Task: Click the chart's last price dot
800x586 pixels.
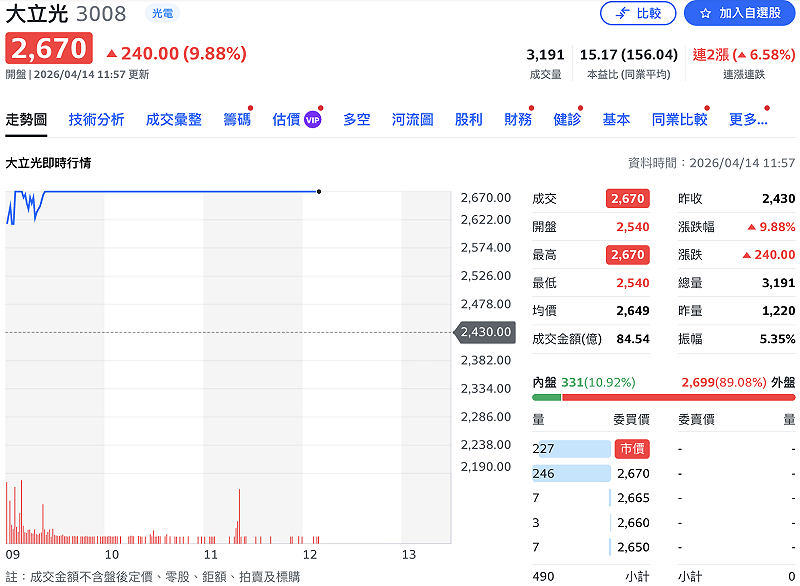Action: 318,191
